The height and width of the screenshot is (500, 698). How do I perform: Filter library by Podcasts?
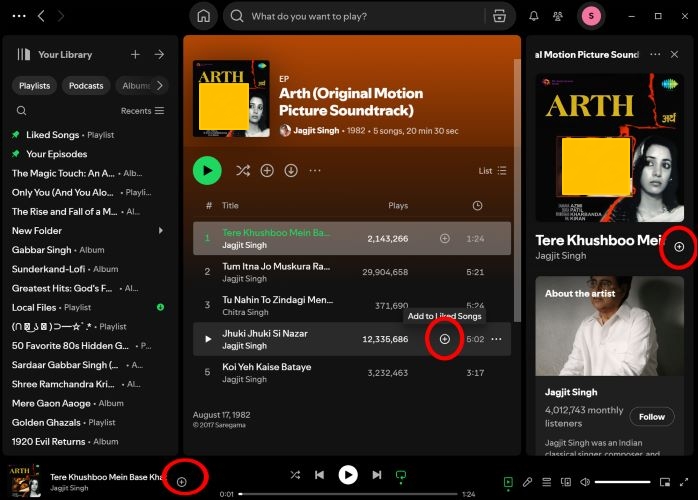[86, 85]
